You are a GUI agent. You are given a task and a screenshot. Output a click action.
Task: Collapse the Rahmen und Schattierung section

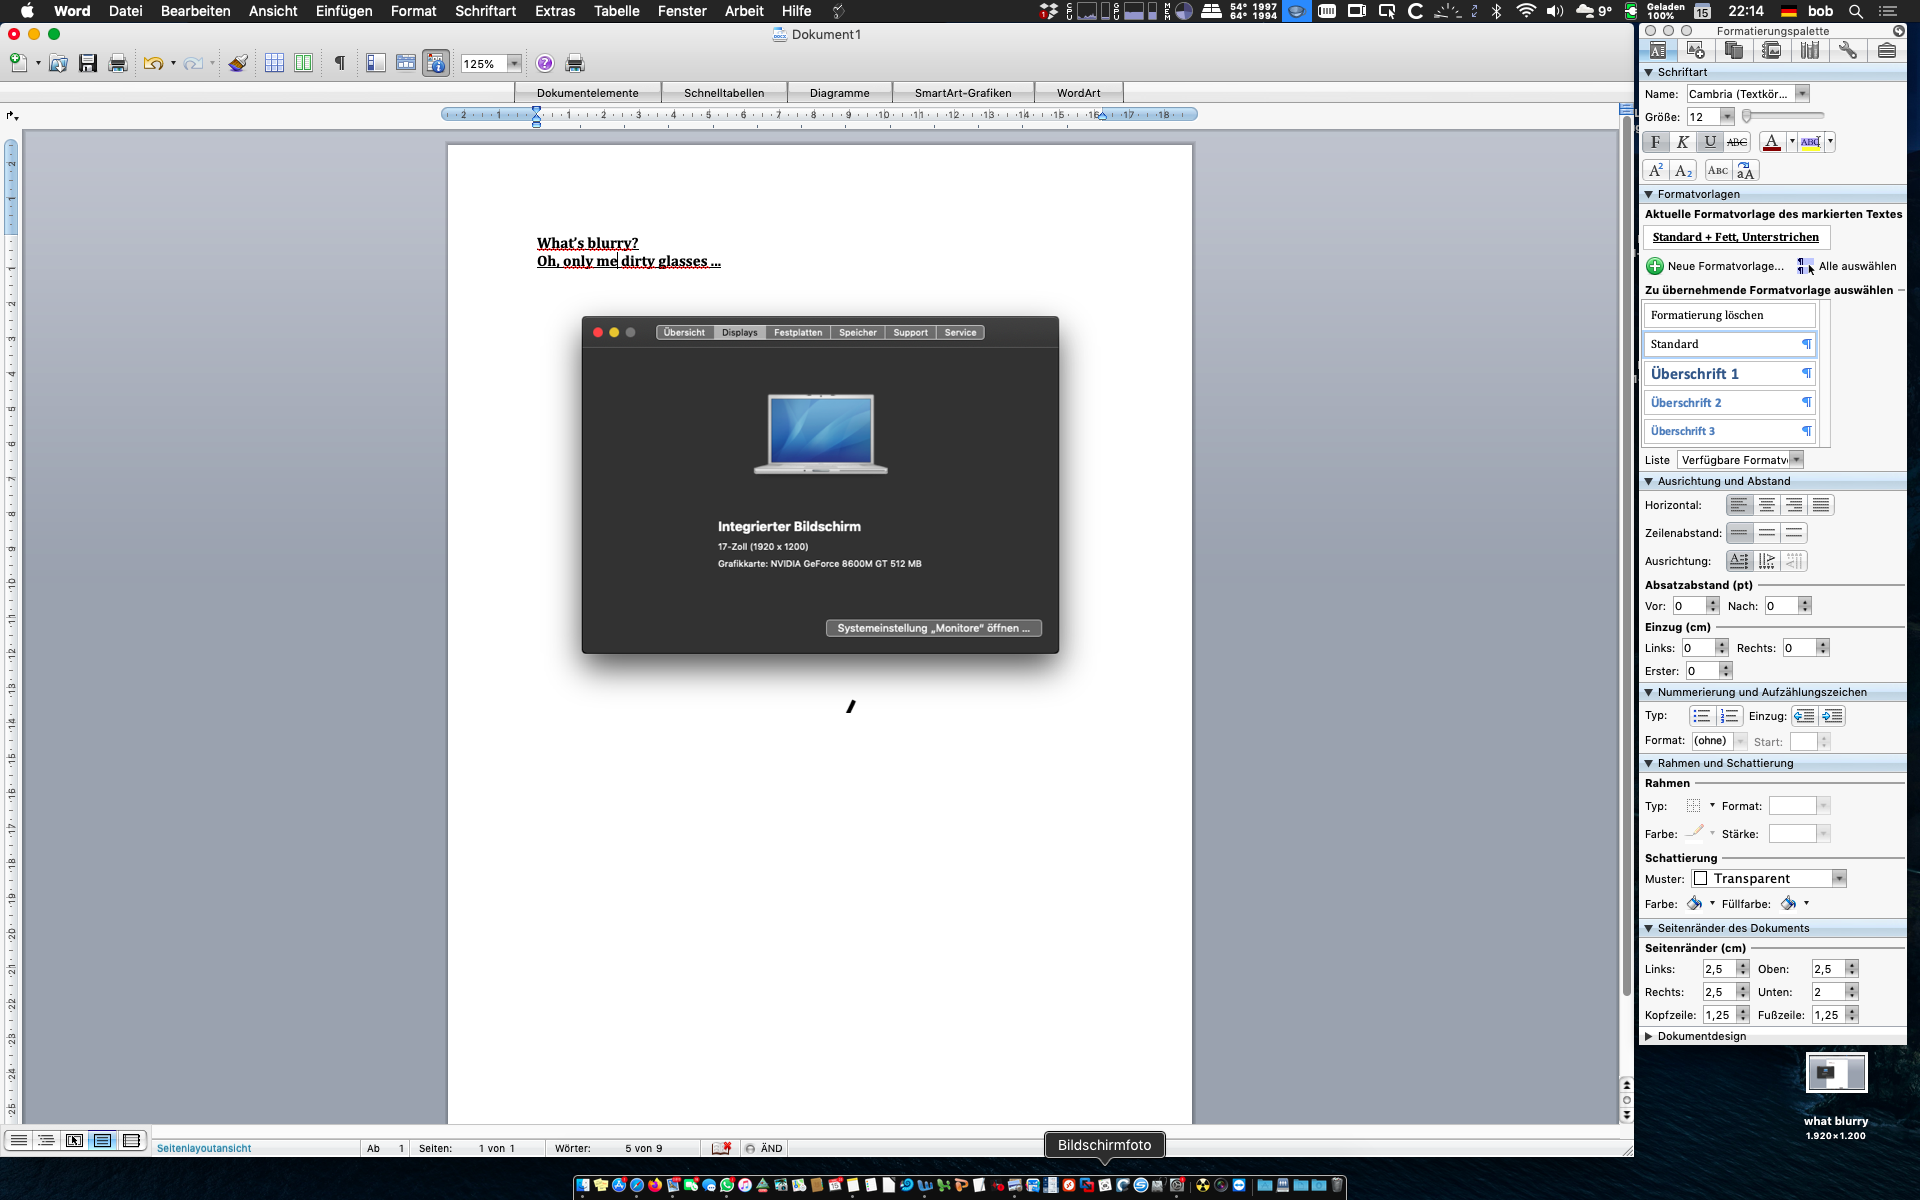coord(1649,763)
